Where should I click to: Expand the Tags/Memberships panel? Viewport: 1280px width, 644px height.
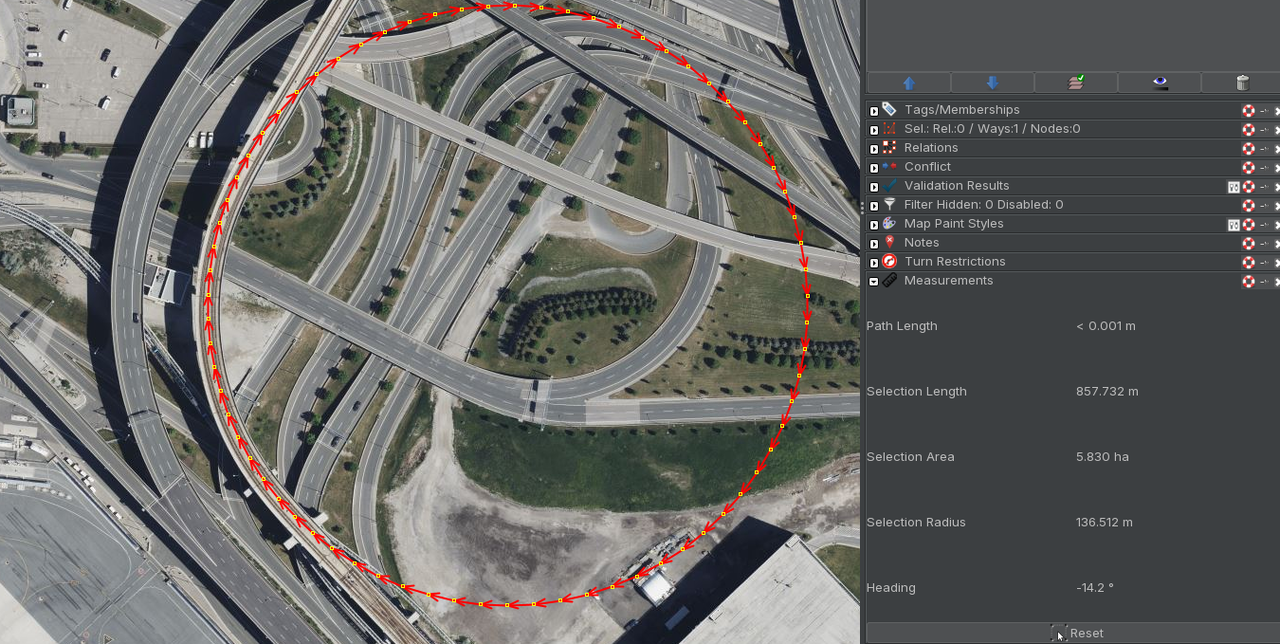pyautogui.click(x=874, y=110)
